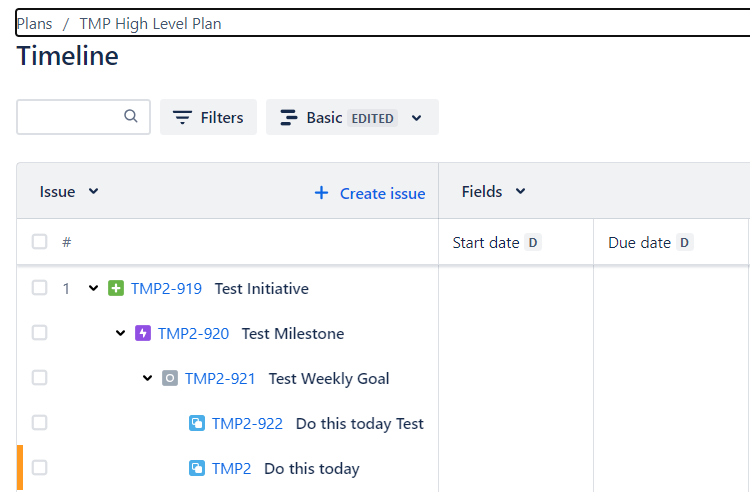The width and height of the screenshot is (750, 492).
Task: Click the green initiative icon for TMP2-919
Action: point(116,288)
